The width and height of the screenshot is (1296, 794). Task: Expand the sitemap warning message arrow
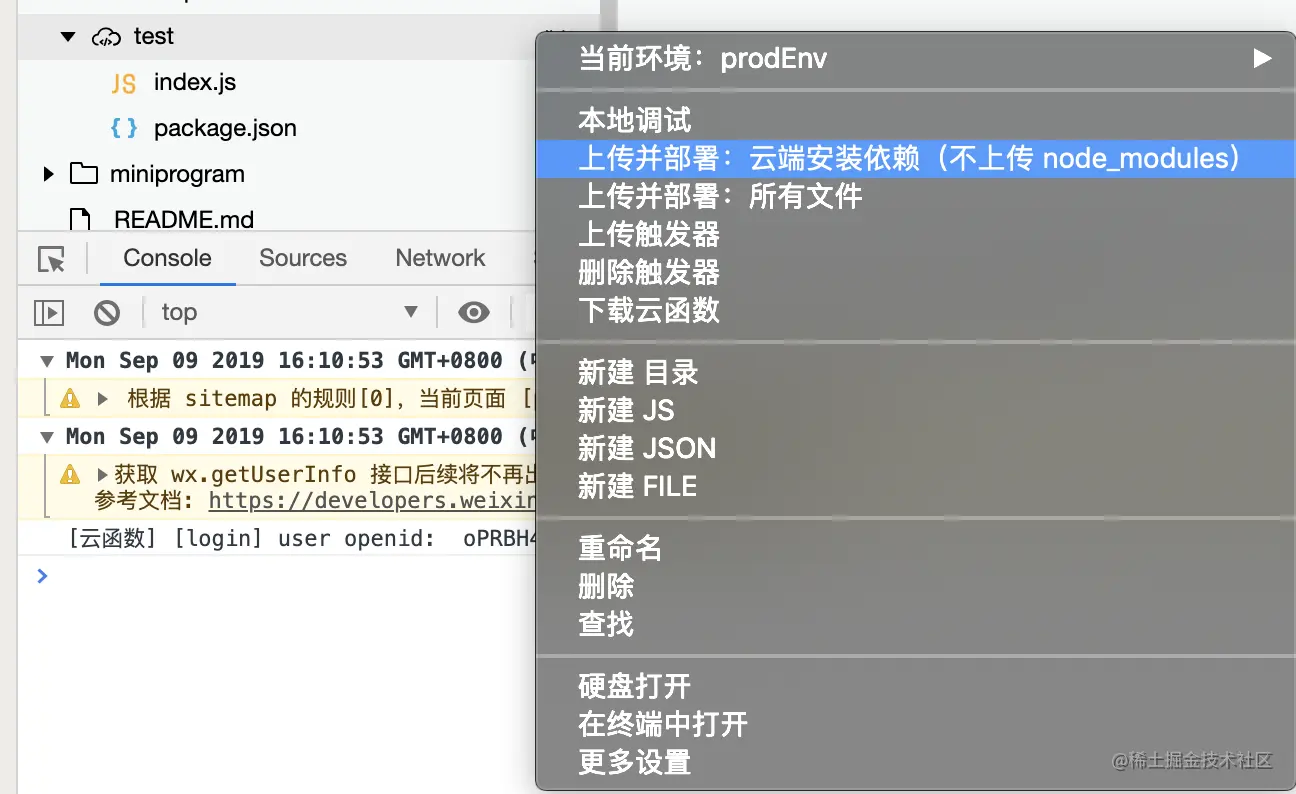[103, 399]
